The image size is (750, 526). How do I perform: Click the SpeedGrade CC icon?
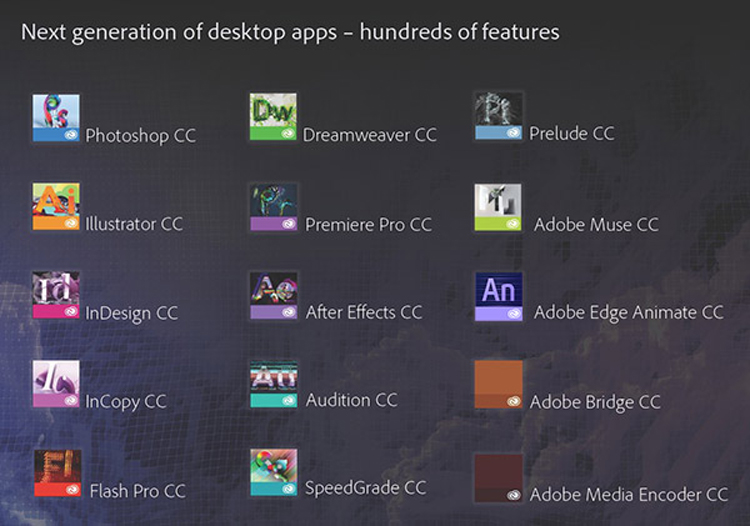274,472
